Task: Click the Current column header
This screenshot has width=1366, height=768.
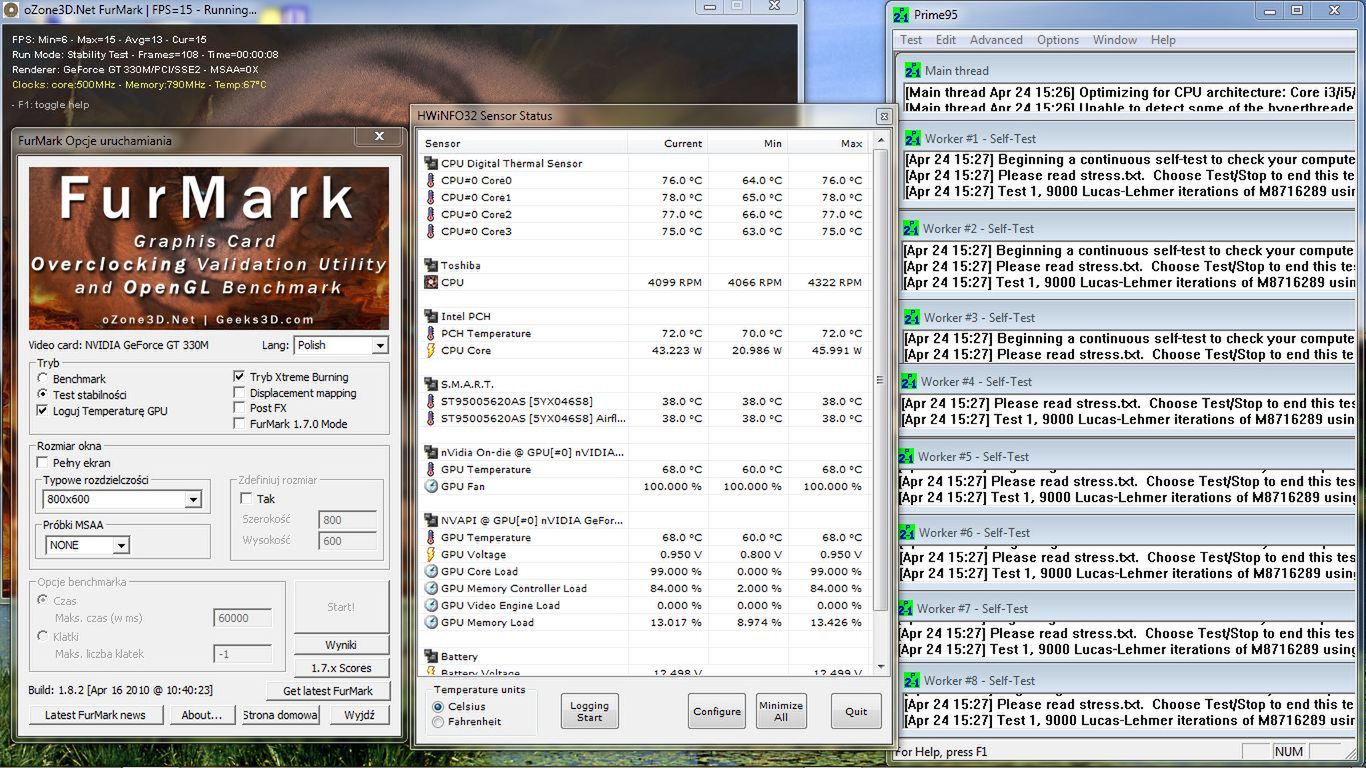Action: pyautogui.click(x=667, y=143)
